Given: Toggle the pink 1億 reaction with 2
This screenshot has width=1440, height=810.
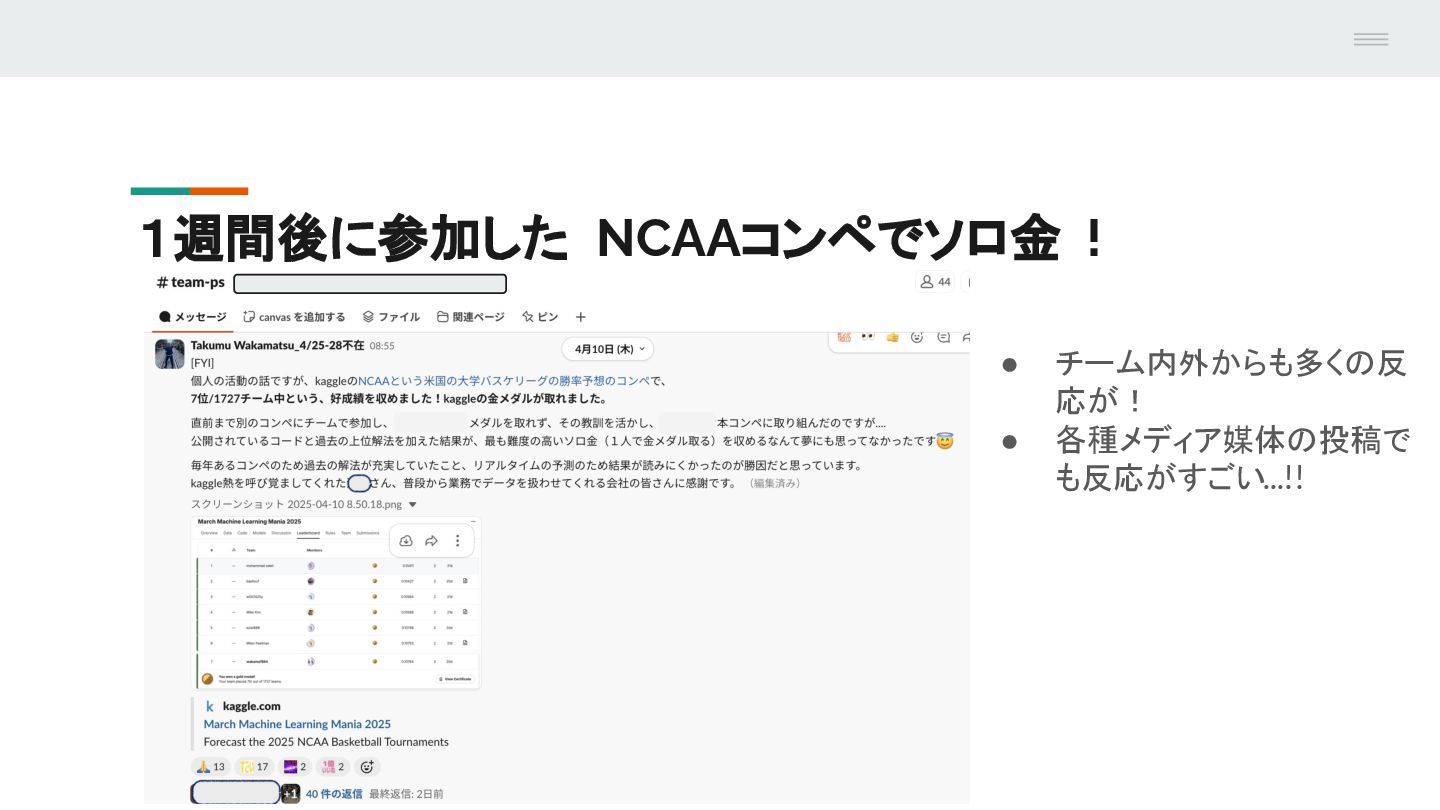Looking at the screenshot, I should click(x=333, y=767).
